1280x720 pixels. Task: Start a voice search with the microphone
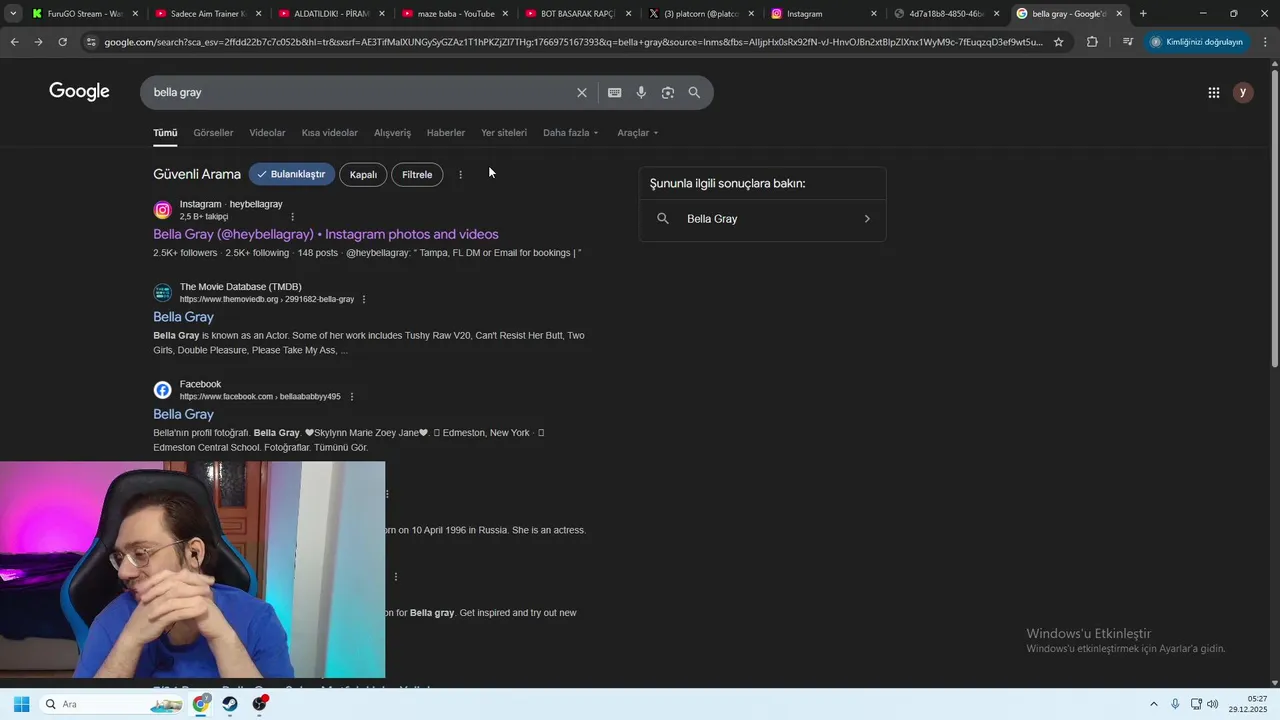coord(641,92)
